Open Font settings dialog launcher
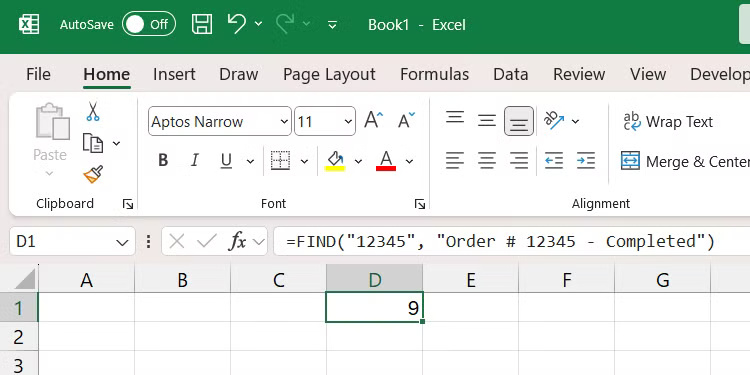This screenshot has height=375, width=750. pos(419,204)
